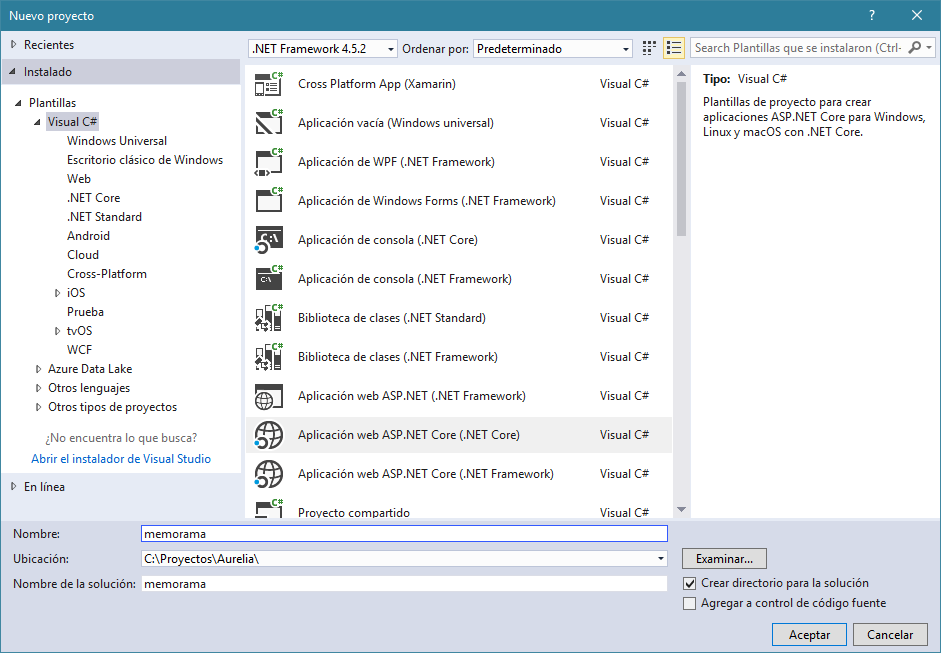This screenshot has width=941, height=653.
Task: Switch to small icons grid view
Action: (649, 48)
